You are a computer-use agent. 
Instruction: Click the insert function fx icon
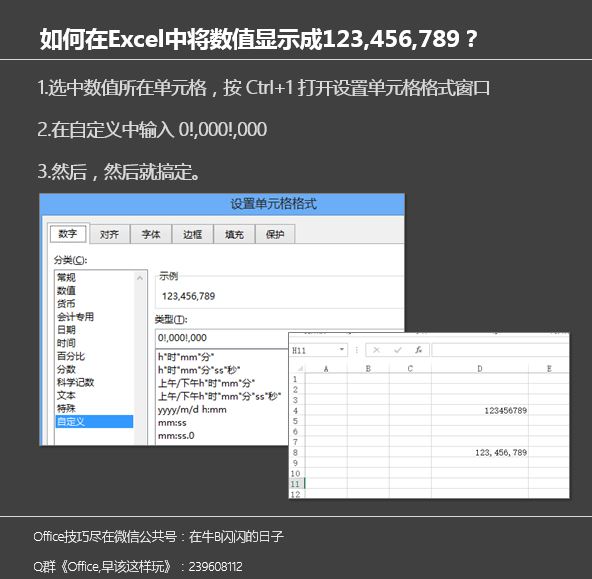tap(418, 350)
